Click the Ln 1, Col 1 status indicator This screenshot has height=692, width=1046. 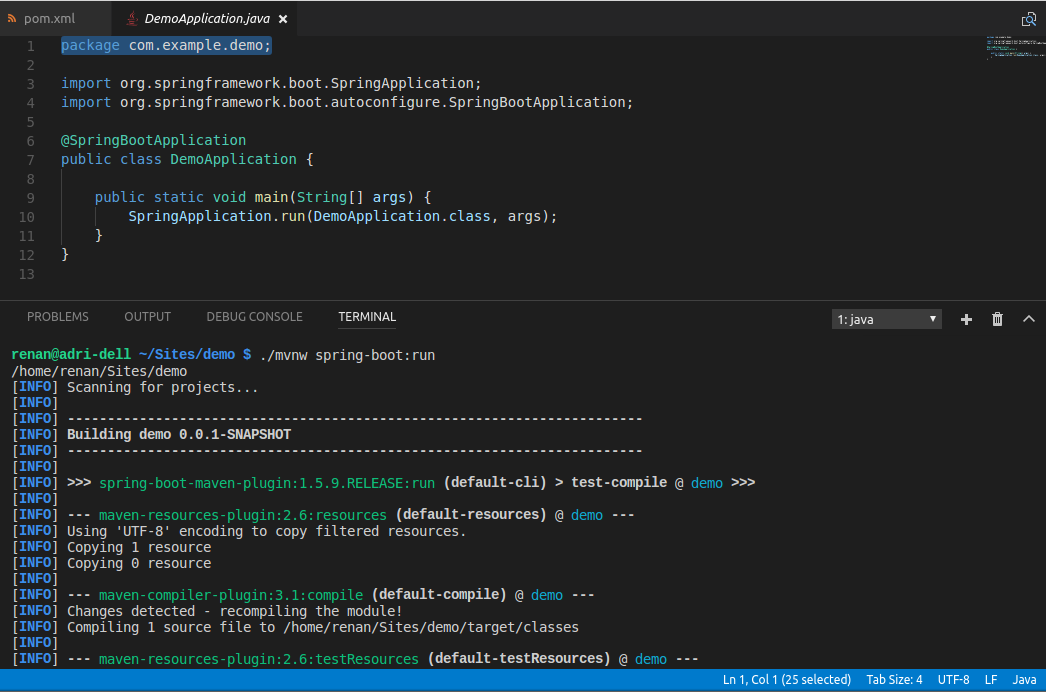[x=786, y=680]
